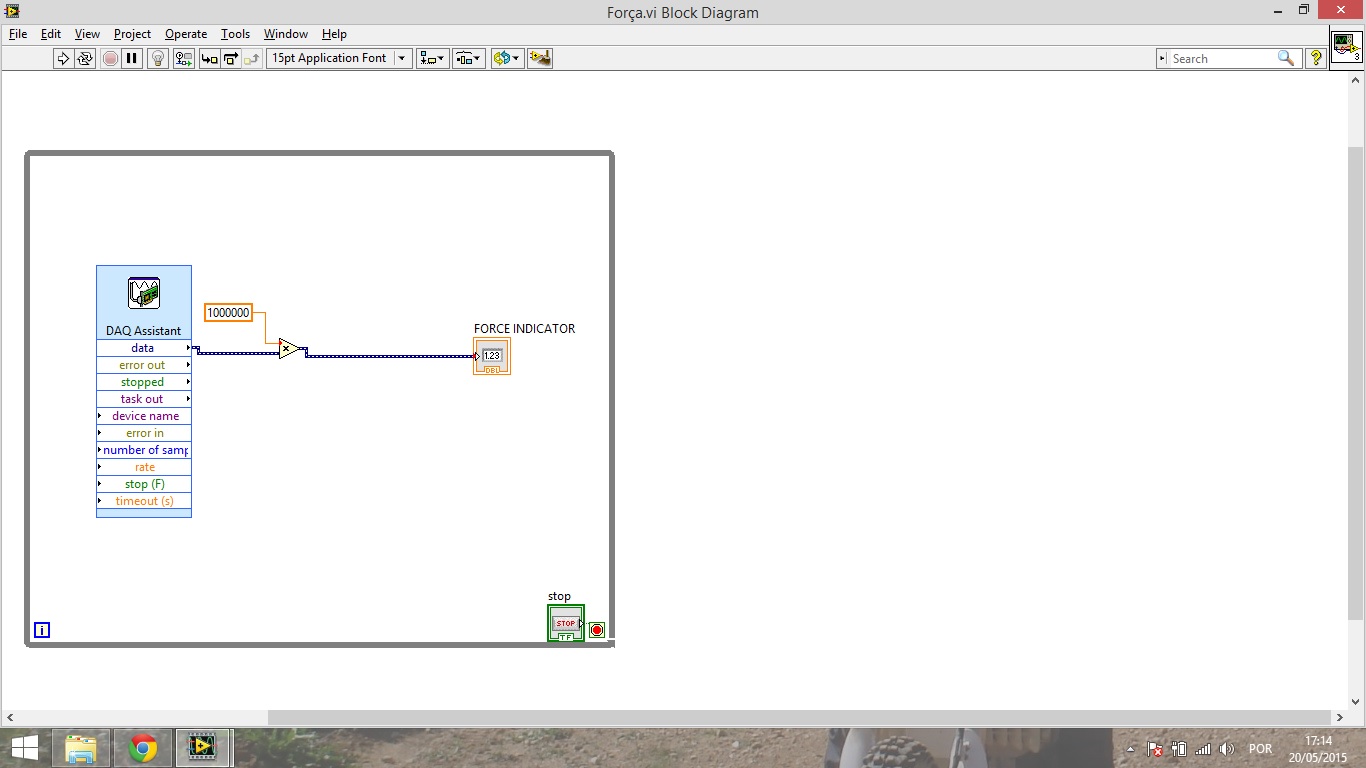Click Step Out button
This screenshot has height=768, width=1366.
(x=252, y=58)
